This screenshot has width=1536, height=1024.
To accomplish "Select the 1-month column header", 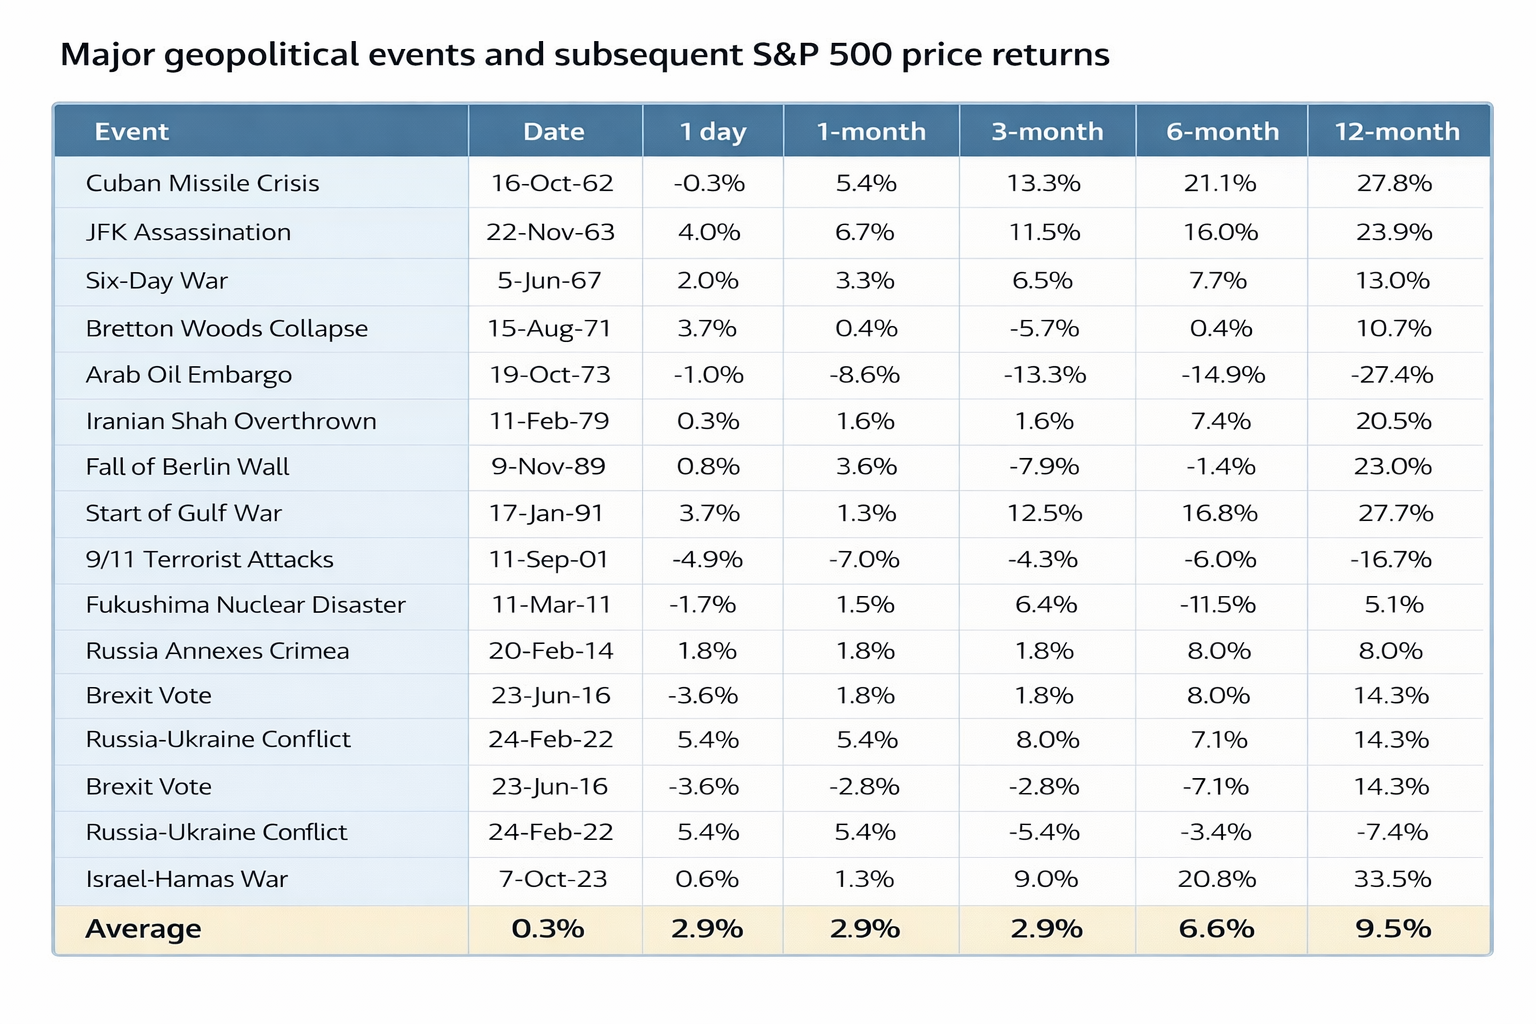I will coord(871,132).
